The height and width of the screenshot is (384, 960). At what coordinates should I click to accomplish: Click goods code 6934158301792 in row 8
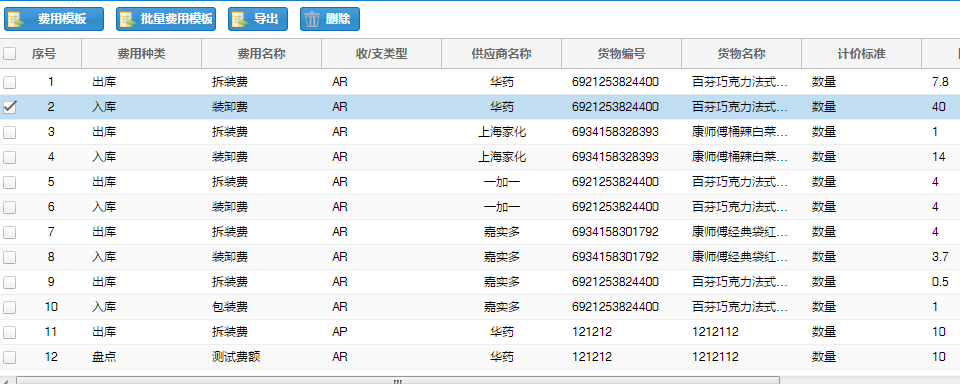click(x=615, y=257)
